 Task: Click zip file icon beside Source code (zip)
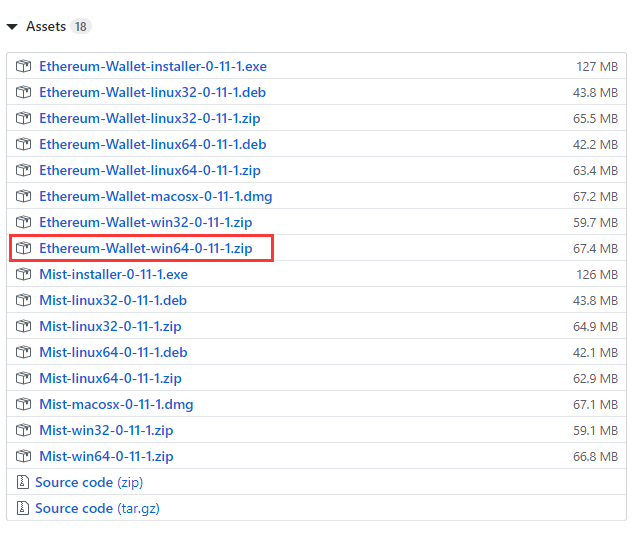pos(22,482)
